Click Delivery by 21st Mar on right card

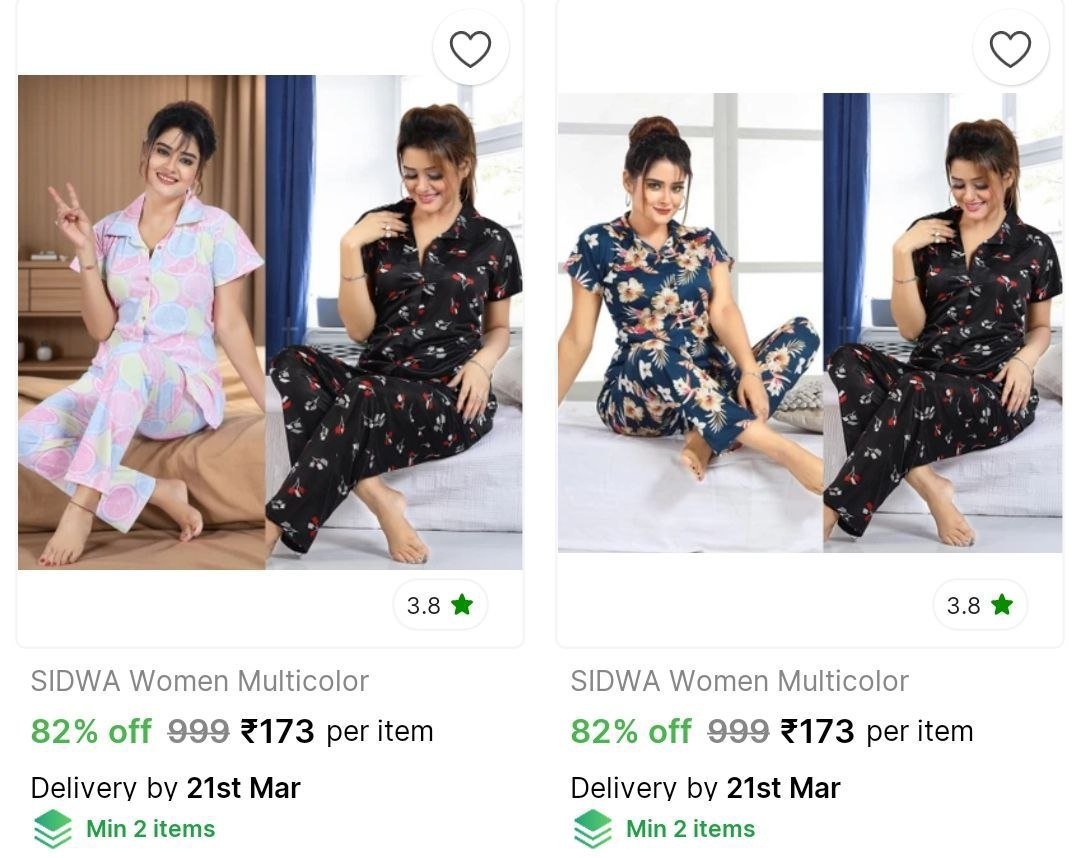[705, 788]
